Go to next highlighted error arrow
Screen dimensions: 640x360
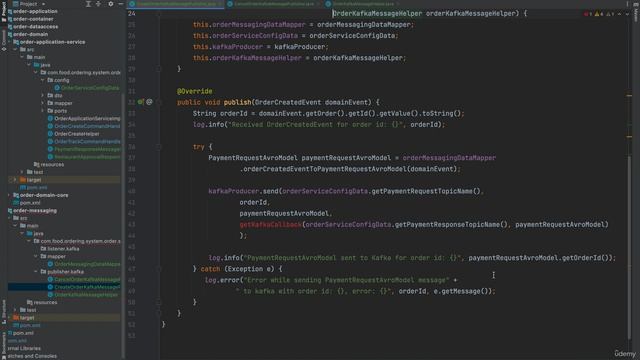627,14
